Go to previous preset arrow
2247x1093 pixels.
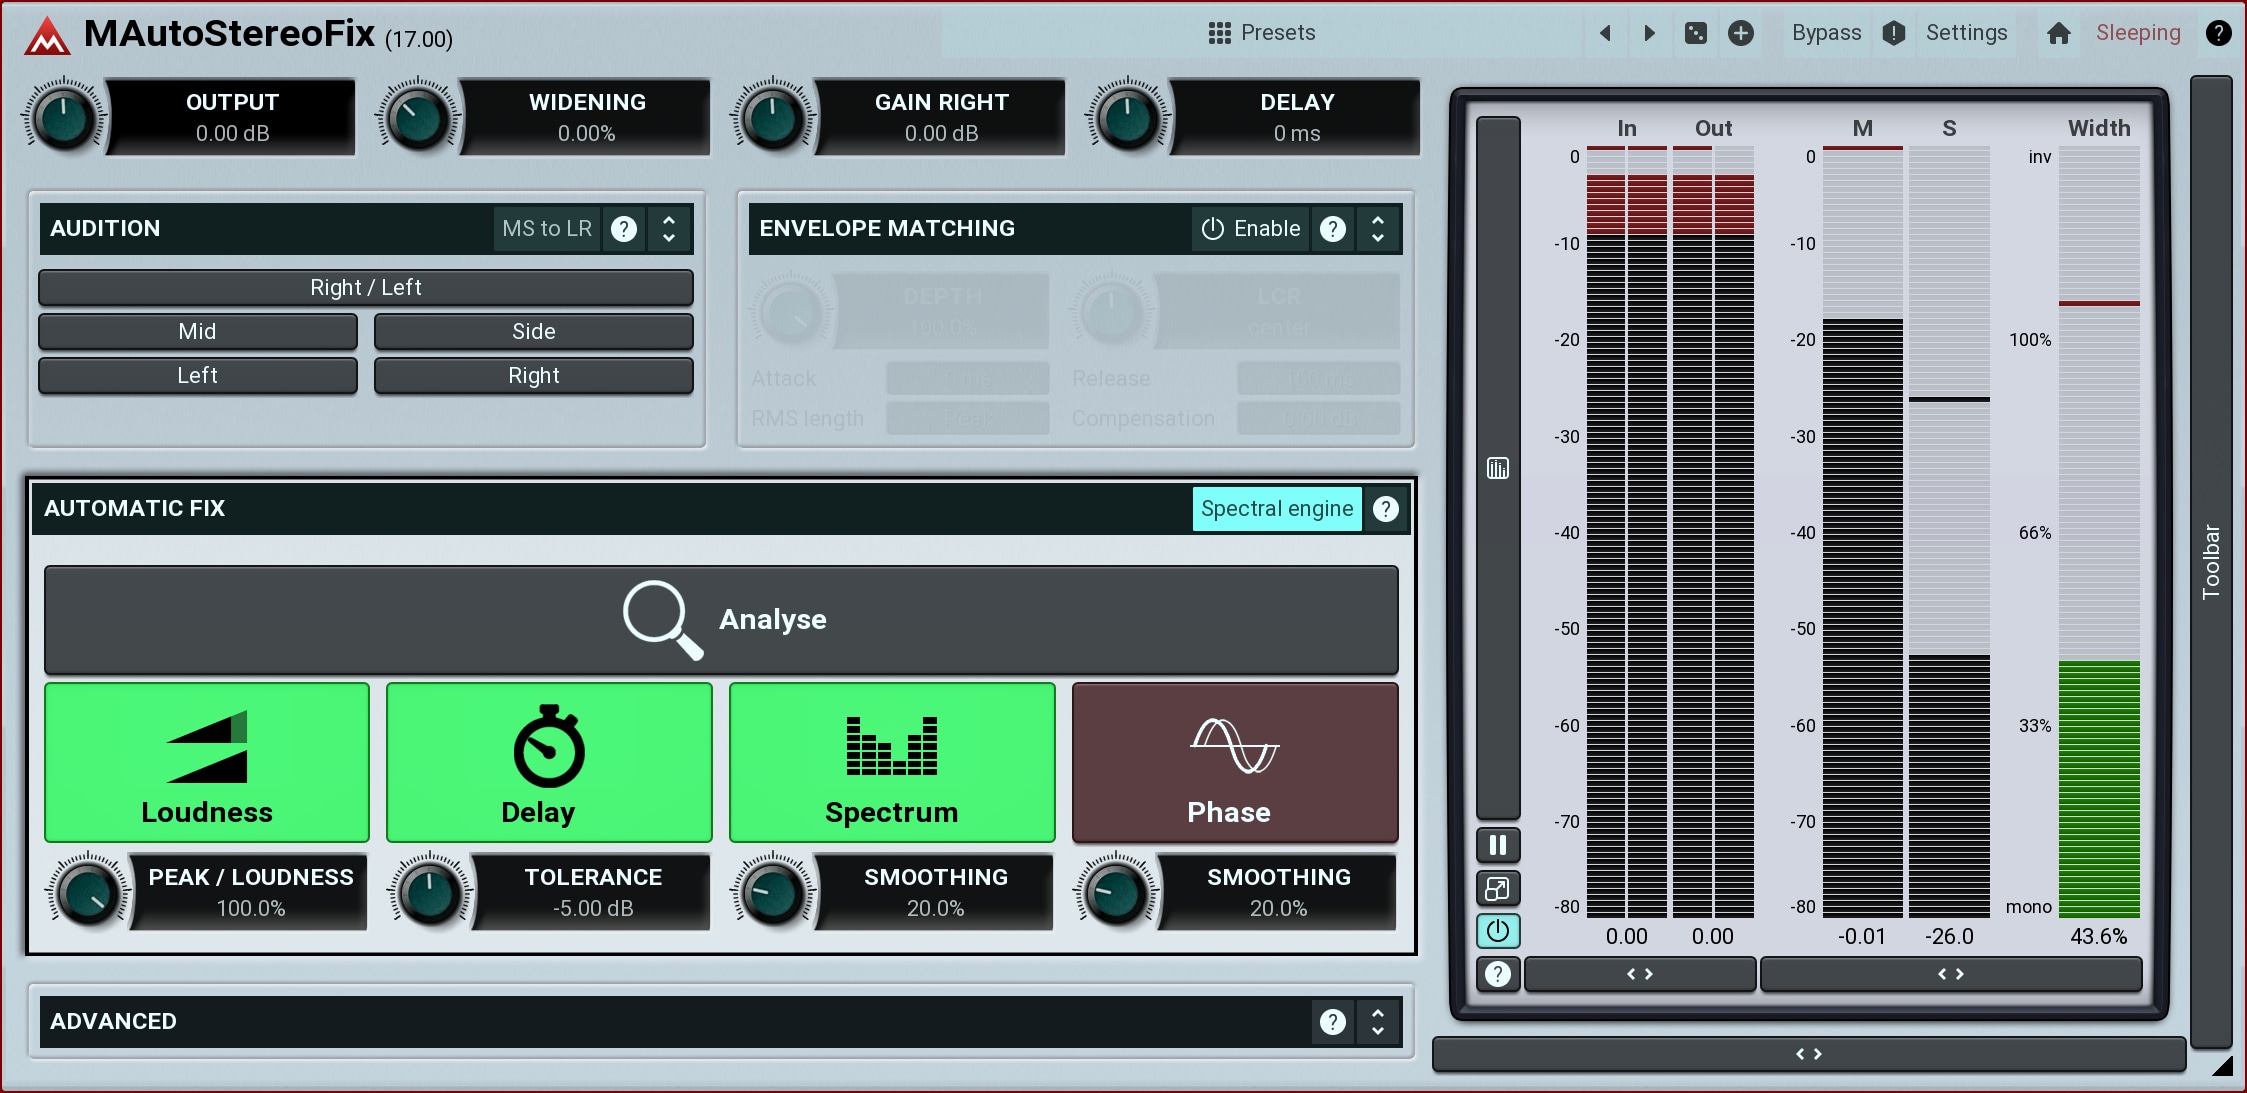tap(1605, 33)
